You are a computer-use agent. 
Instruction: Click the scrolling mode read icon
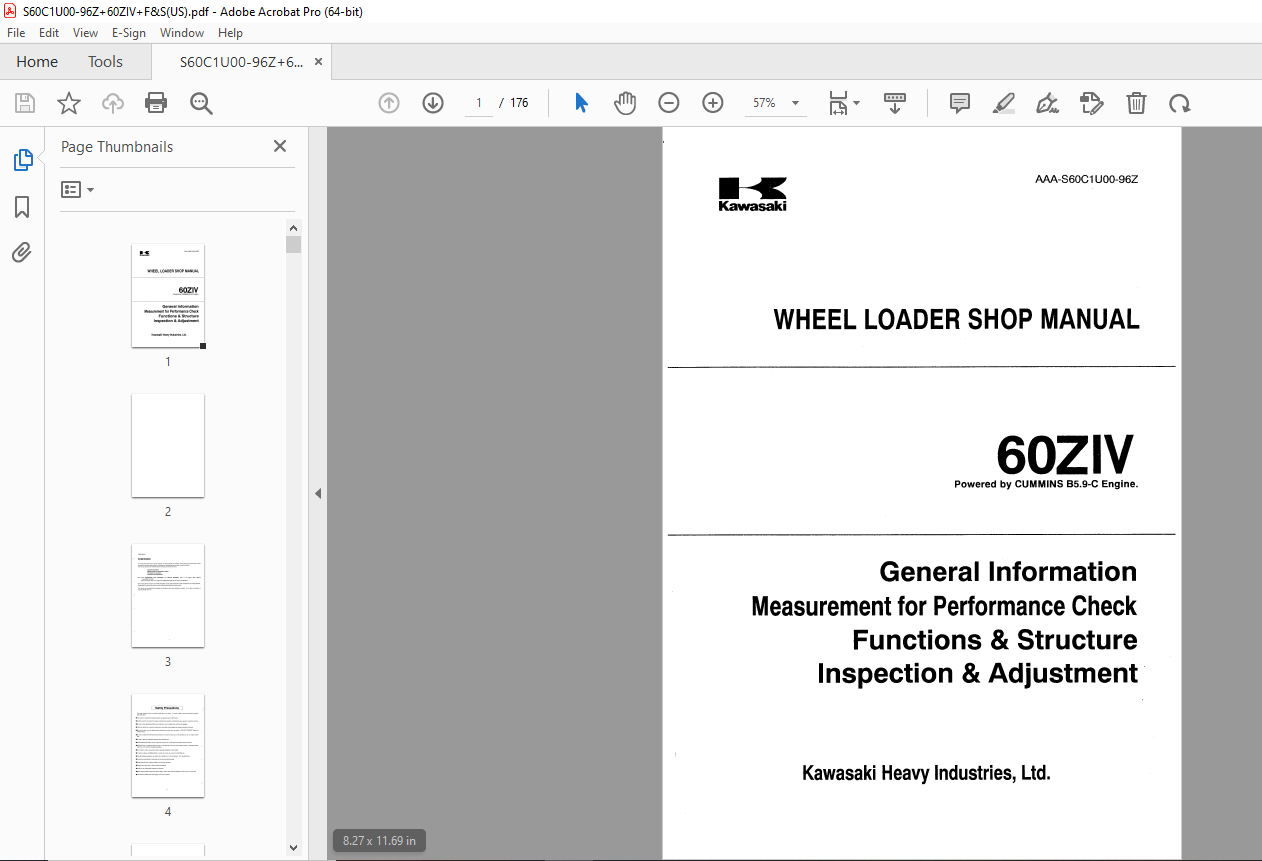pos(895,103)
